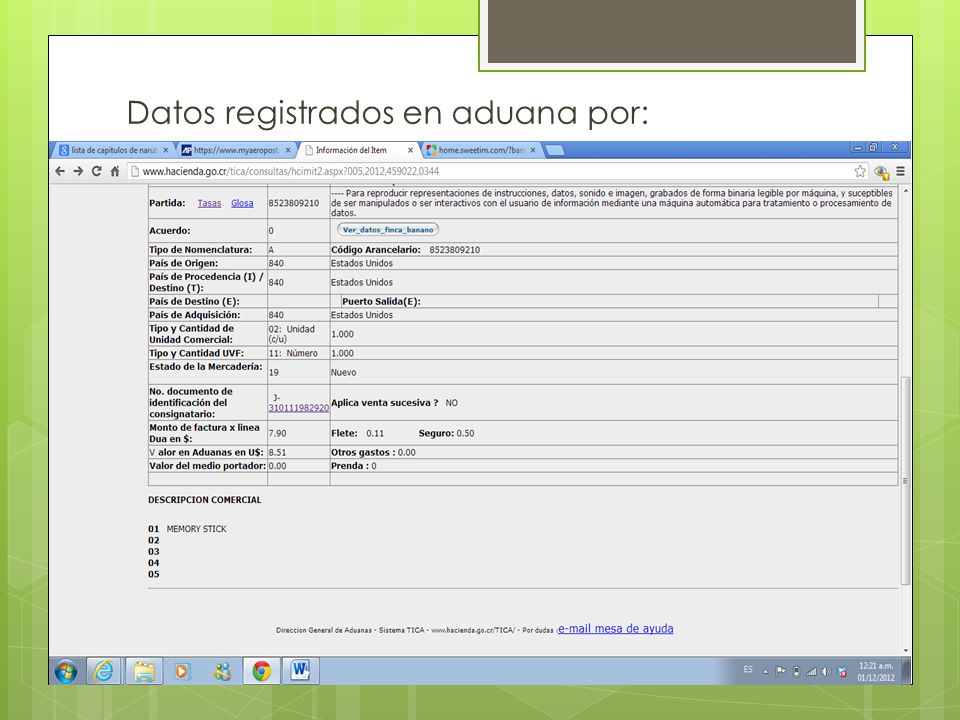Open the taskbar clock showing 12:21 a.m.
The height and width of the screenshot is (720, 960).
pyautogui.click(x=876, y=671)
